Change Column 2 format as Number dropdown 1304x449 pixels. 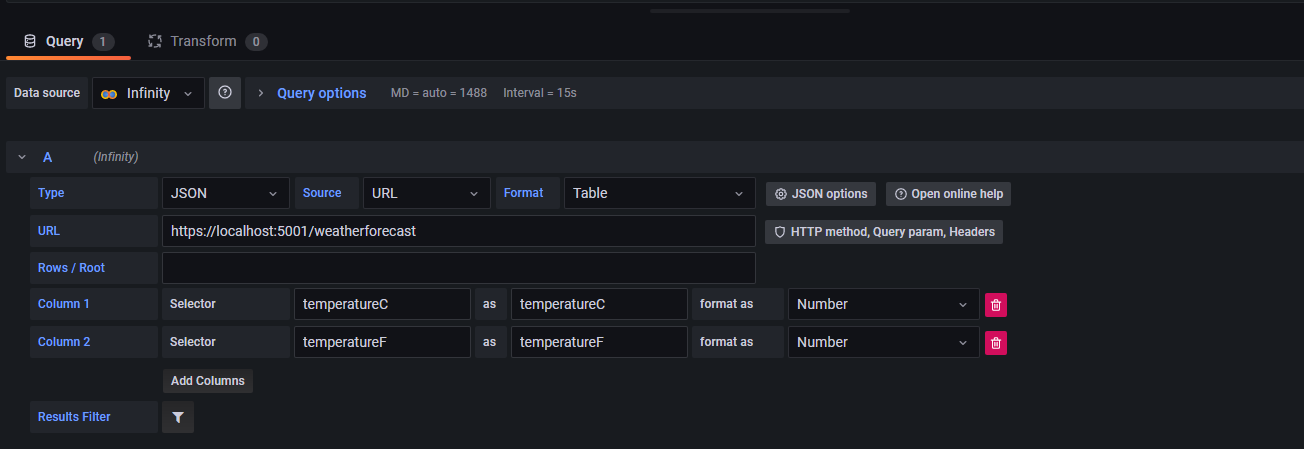pyautogui.click(x=884, y=342)
